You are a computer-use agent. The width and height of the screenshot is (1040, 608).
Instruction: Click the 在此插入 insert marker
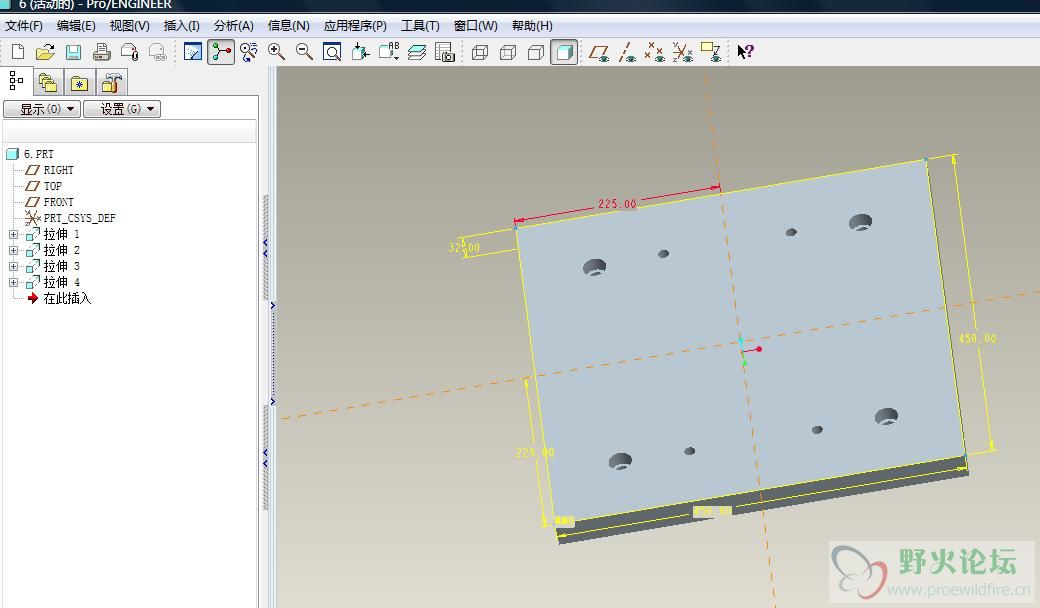pos(67,298)
